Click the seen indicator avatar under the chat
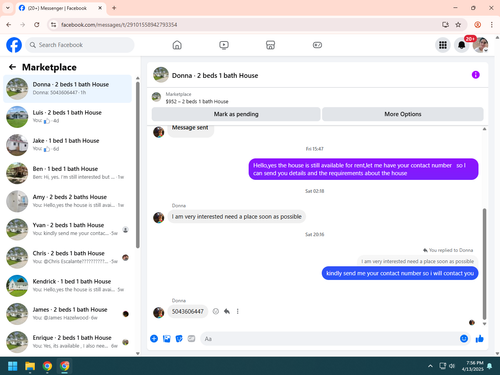500x375 pixels. point(472,322)
